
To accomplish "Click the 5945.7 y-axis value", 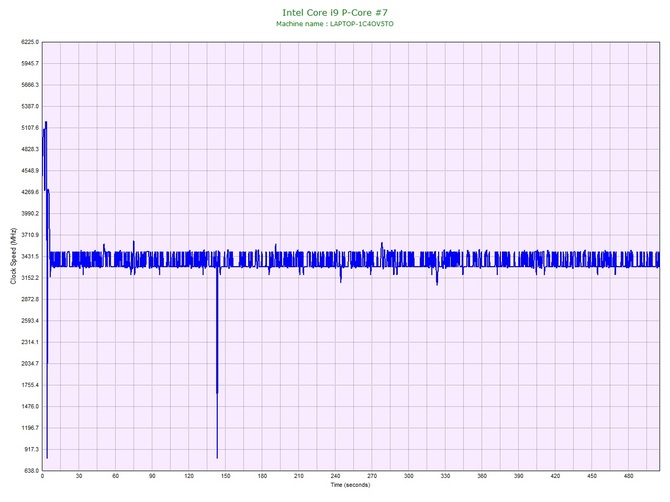I will click(30, 64).
